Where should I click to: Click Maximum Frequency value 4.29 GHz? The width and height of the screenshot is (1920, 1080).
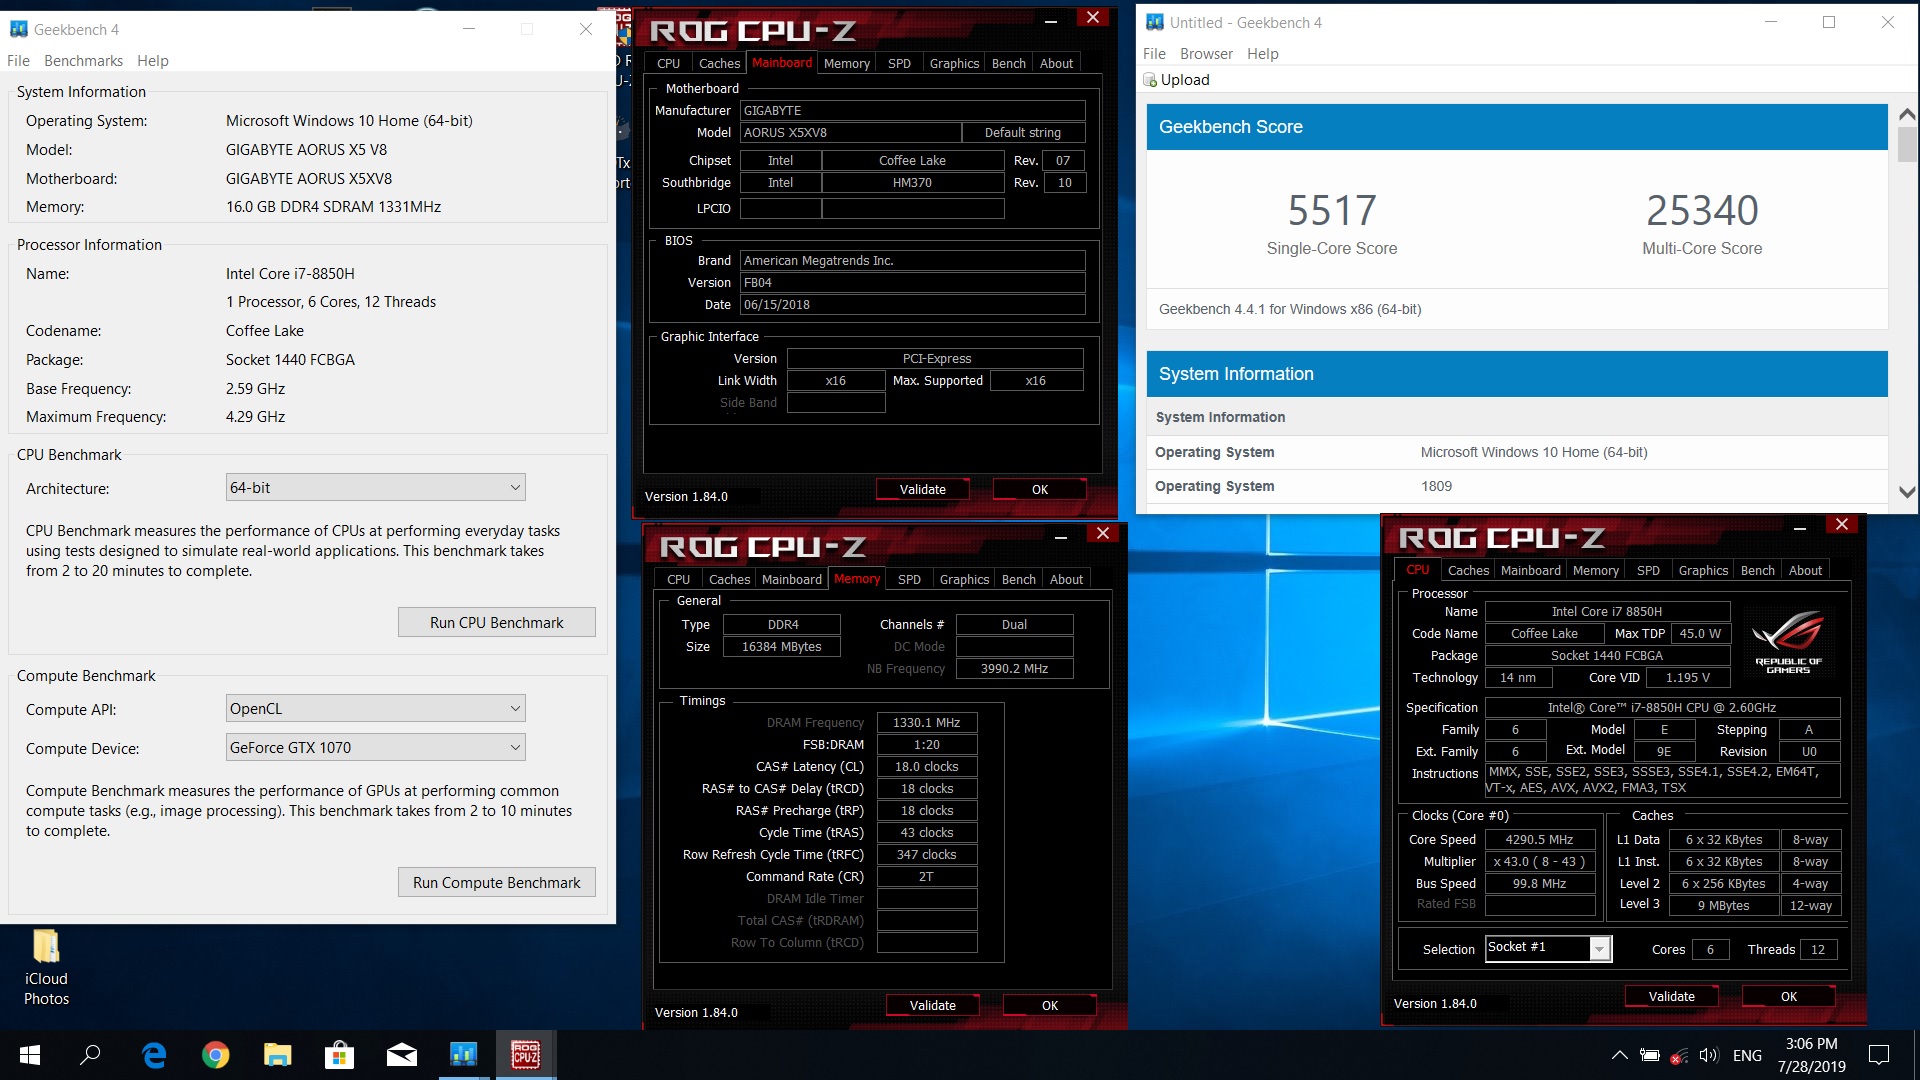tap(255, 417)
